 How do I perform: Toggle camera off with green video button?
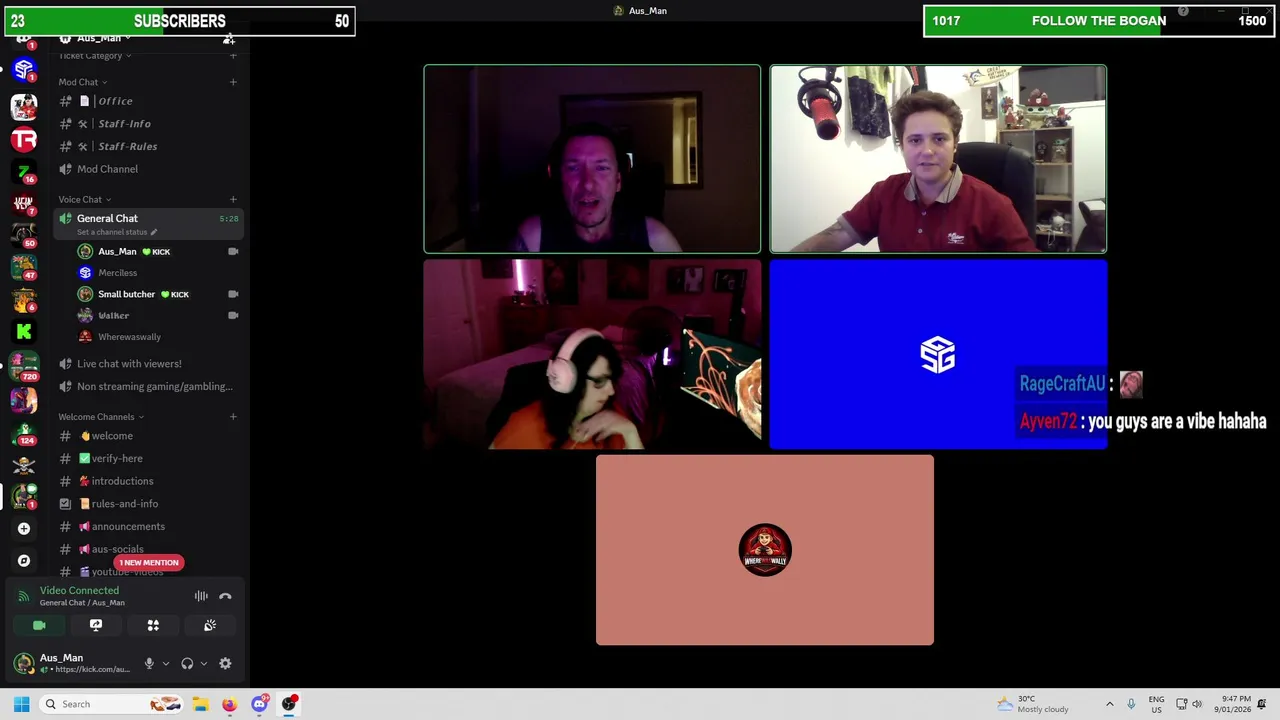coord(39,625)
